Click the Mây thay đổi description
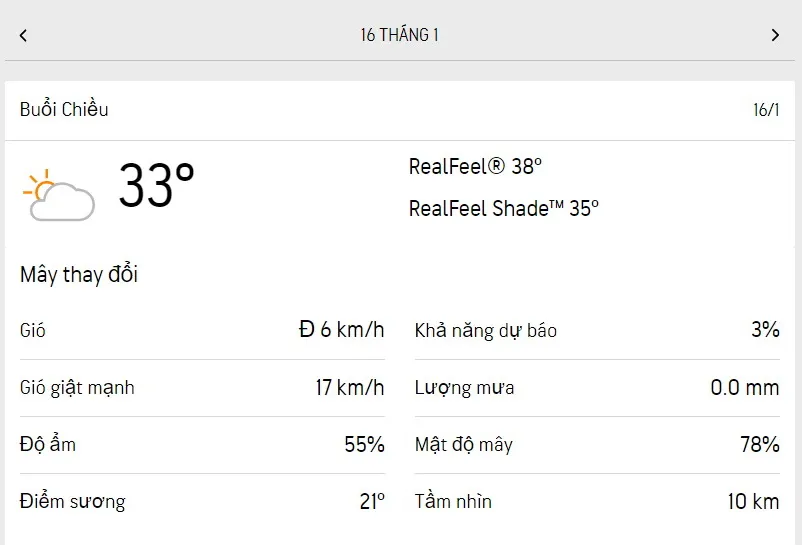 [79, 275]
